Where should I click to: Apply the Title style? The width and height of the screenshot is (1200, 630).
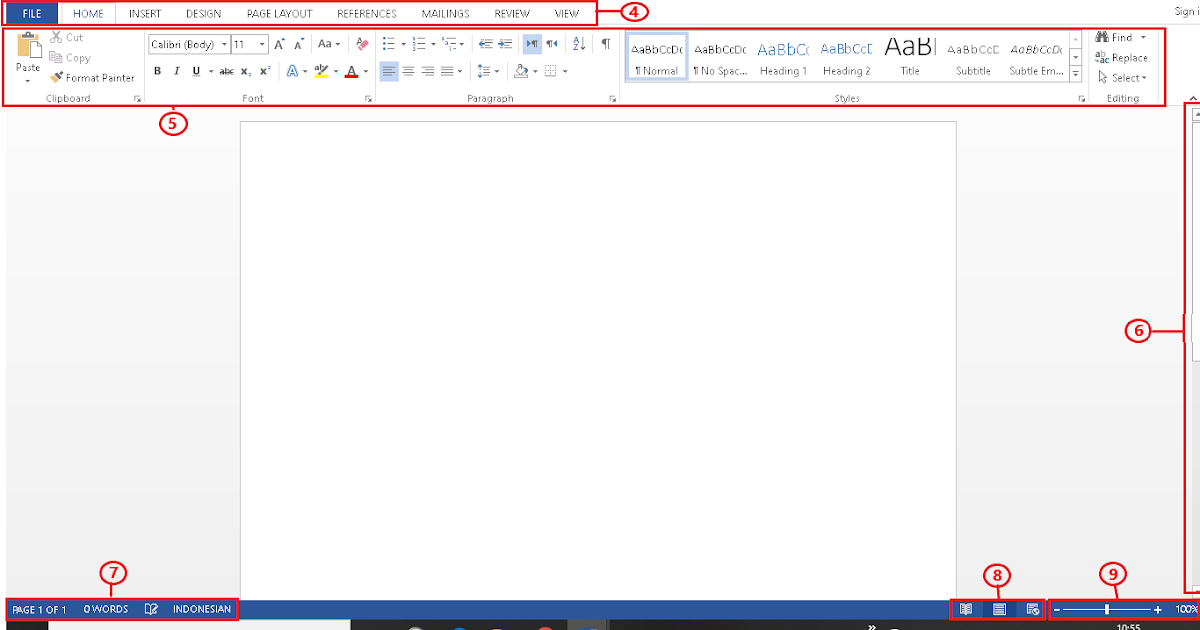(910, 58)
